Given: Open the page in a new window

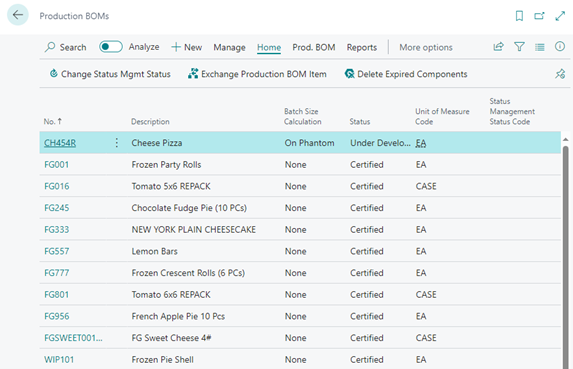Looking at the screenshot, I should click(539, 16).
